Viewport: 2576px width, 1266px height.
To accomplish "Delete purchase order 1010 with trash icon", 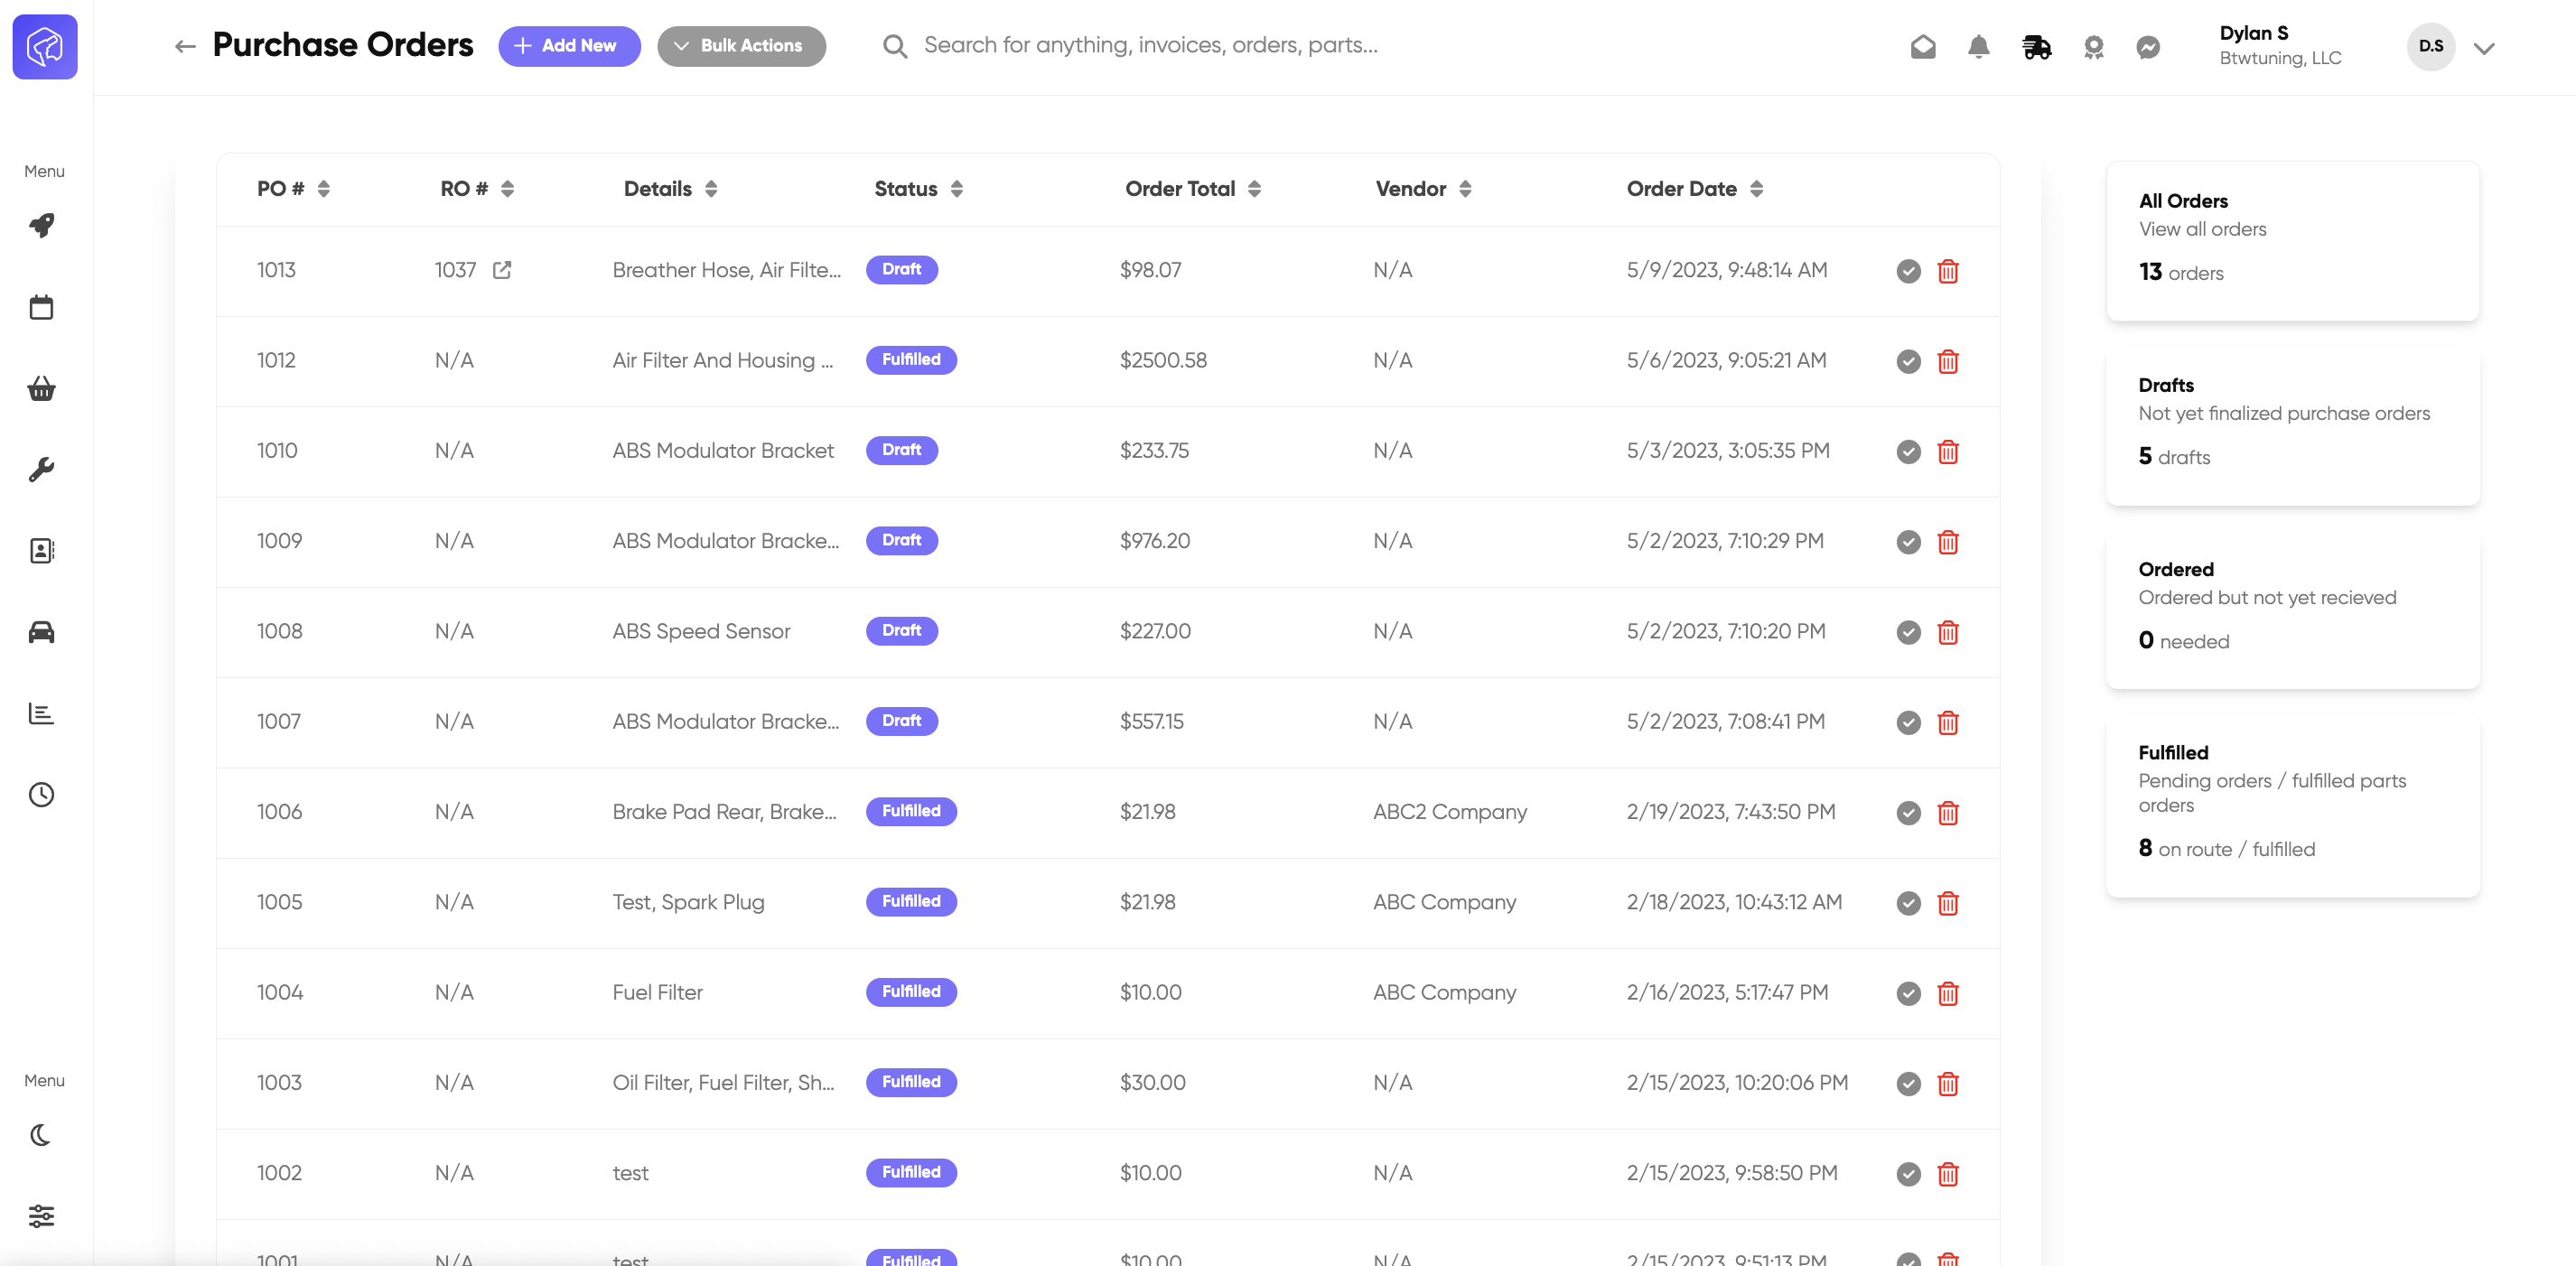I will pos(1948,452).
